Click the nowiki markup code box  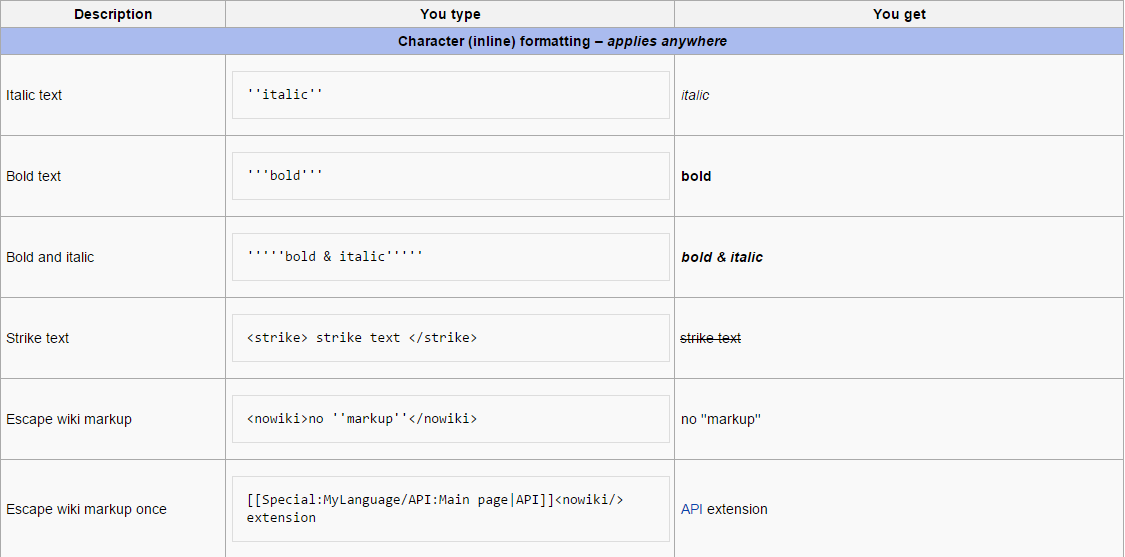click(450, 419)
